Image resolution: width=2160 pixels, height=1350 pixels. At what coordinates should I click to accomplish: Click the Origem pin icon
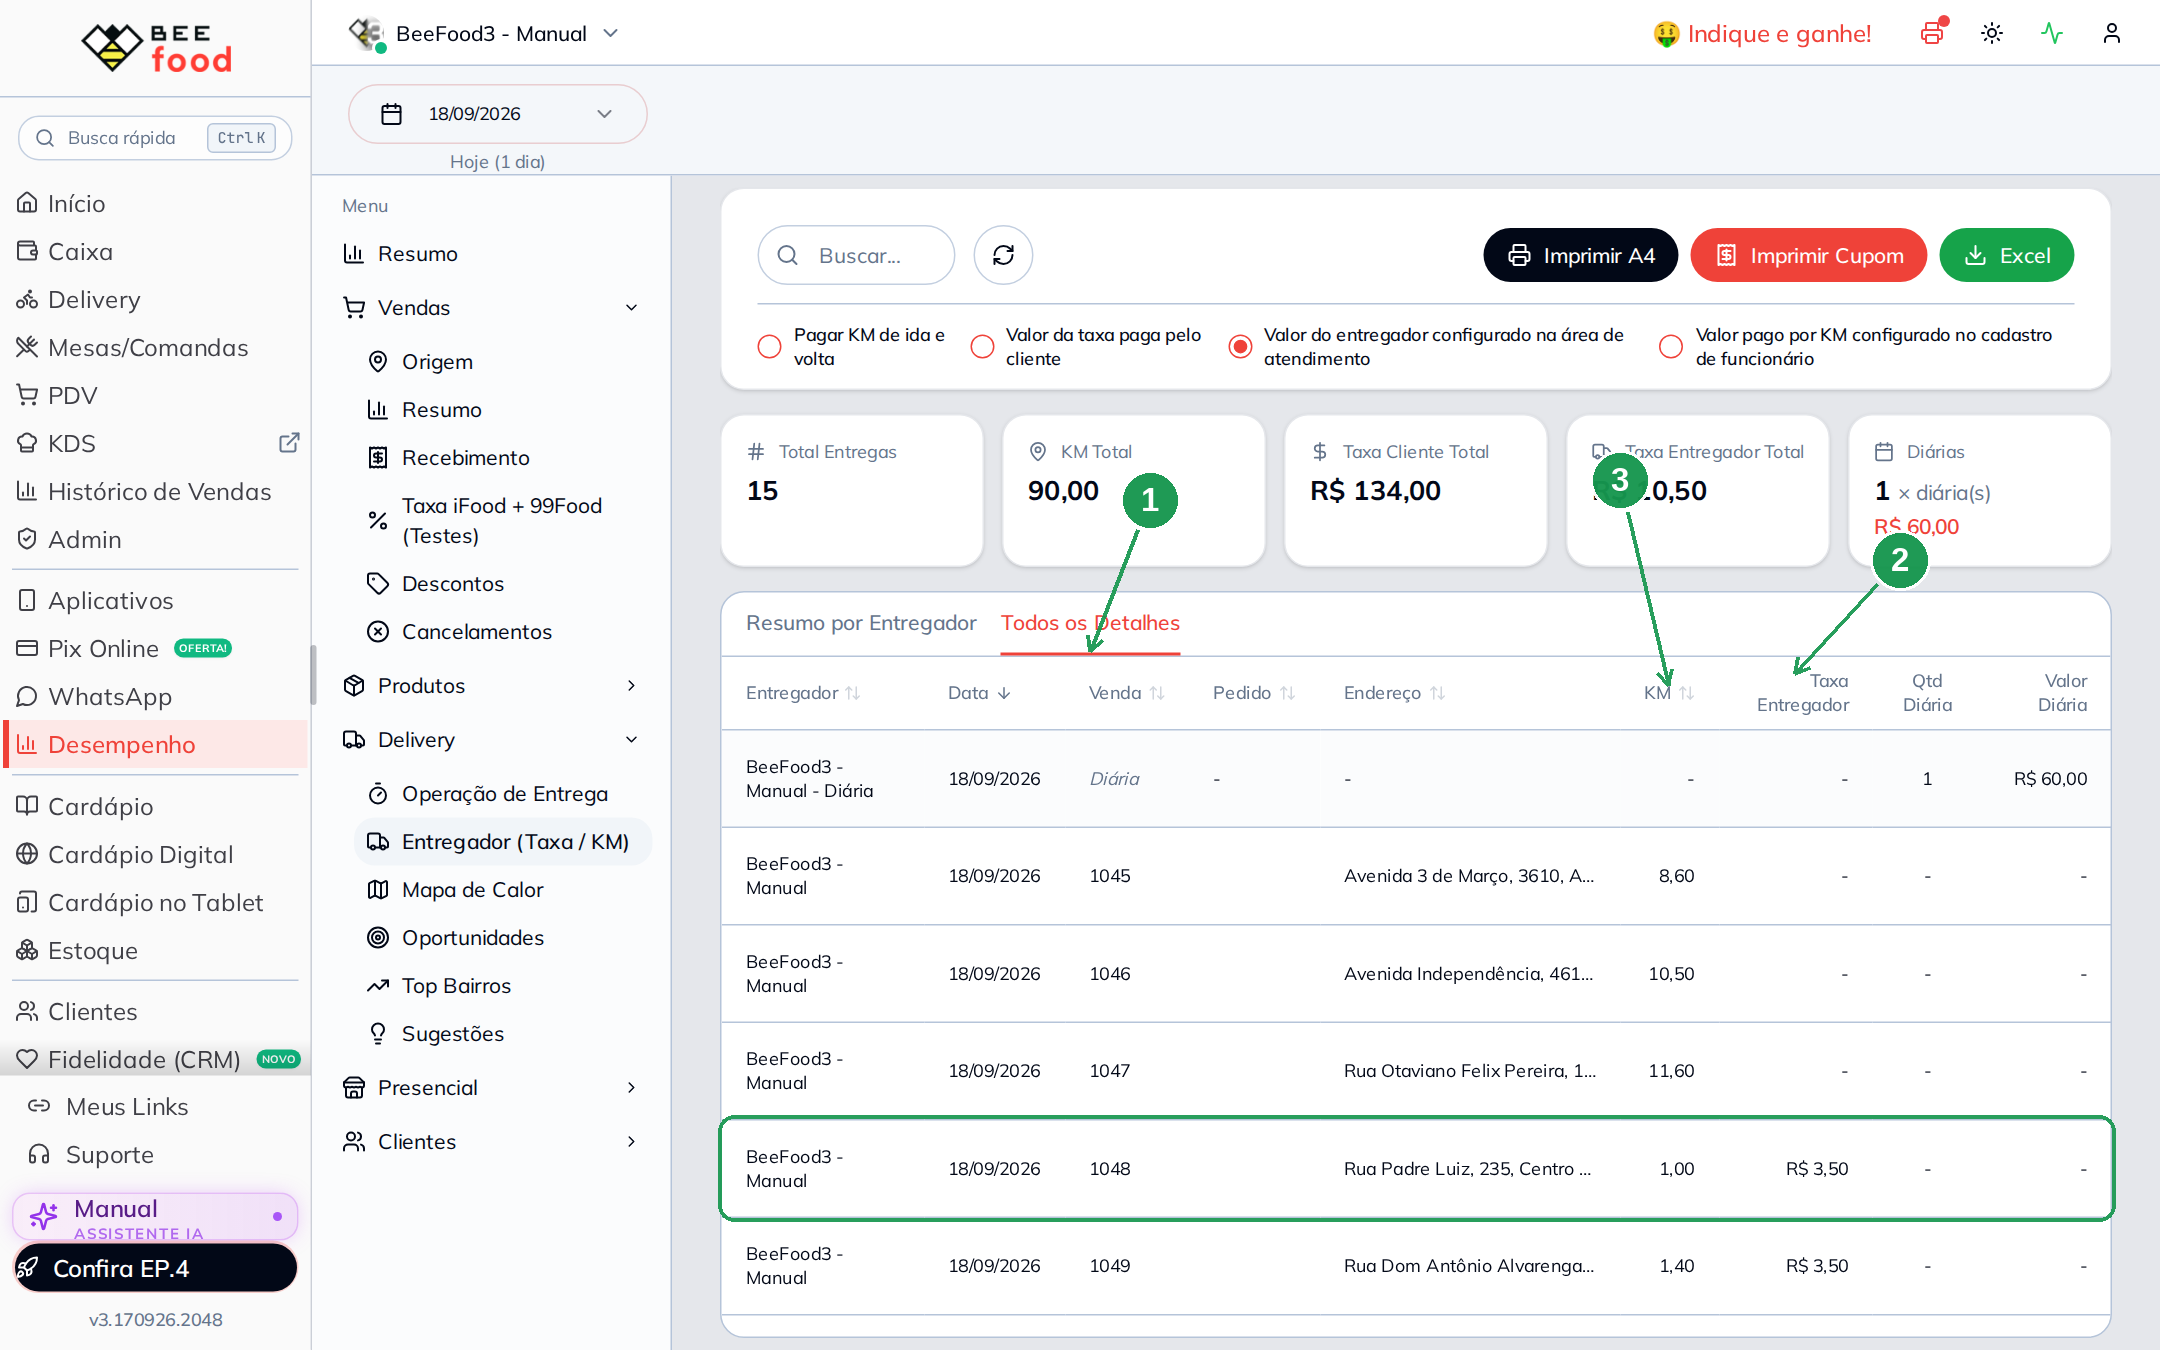pyautogui.click(x=378, y=361)
